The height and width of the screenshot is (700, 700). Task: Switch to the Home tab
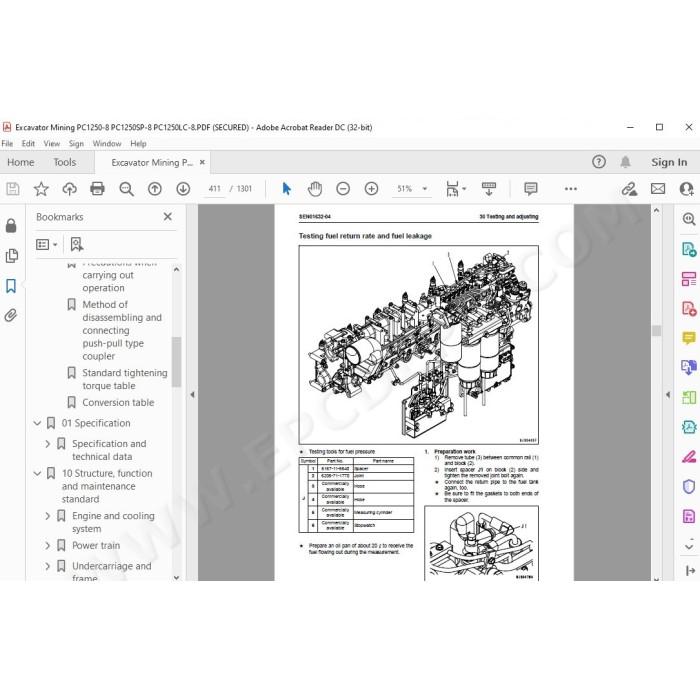pyautogui.click(x=21, y=162)
